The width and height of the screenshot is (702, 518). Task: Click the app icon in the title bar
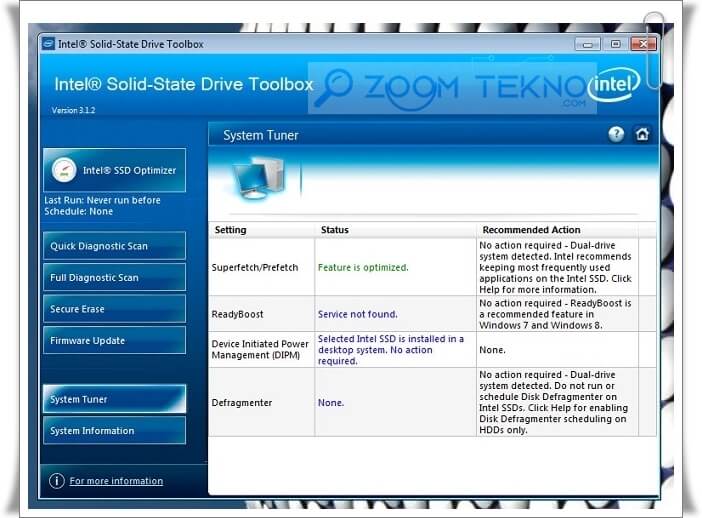(48, 44)
